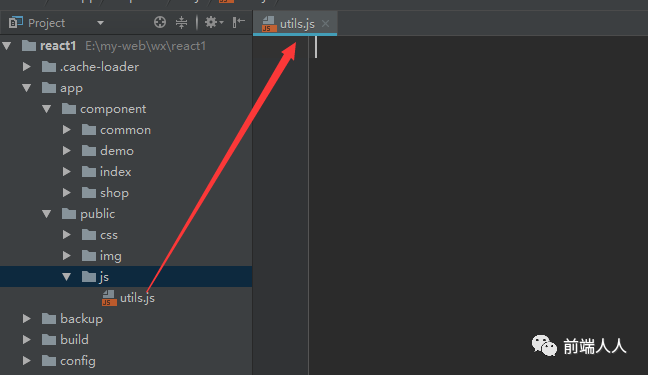This screenshot has height=375, width=648.
Task: Select the demo folder label
Action: point(117,150)
